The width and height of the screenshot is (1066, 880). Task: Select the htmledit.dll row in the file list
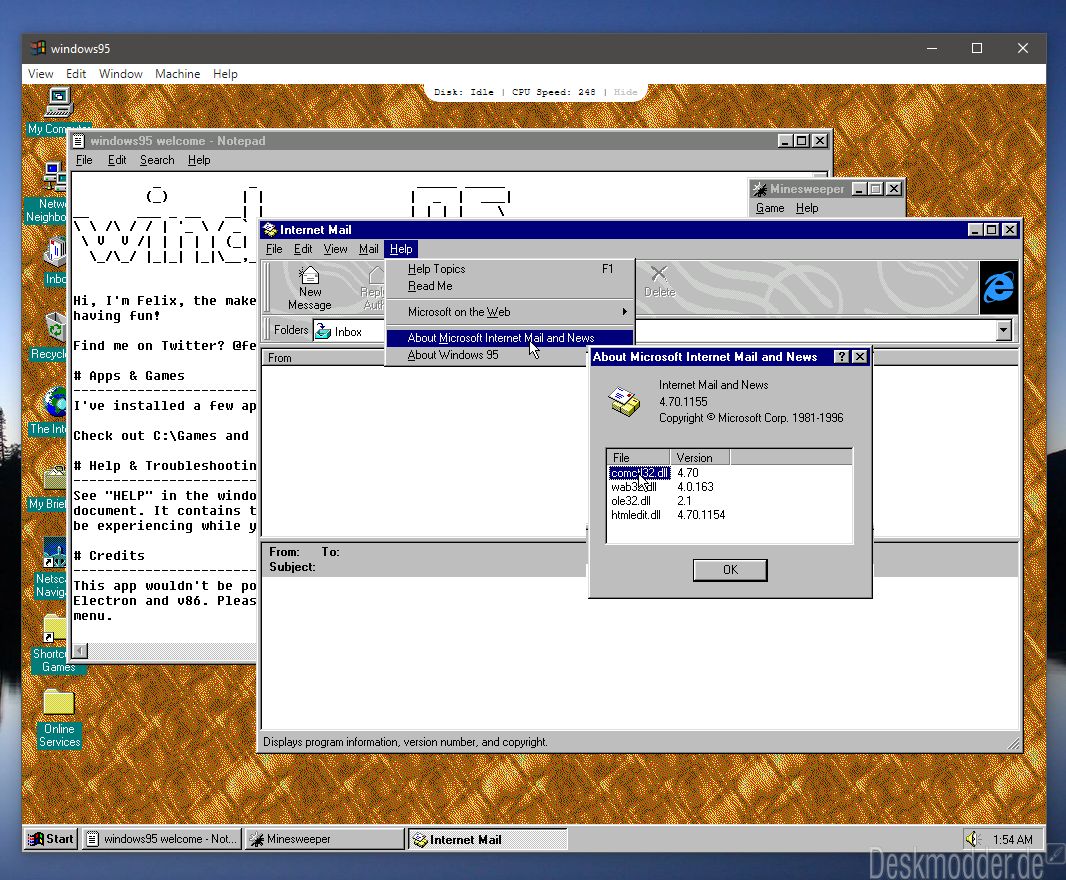tap(636, 515)
